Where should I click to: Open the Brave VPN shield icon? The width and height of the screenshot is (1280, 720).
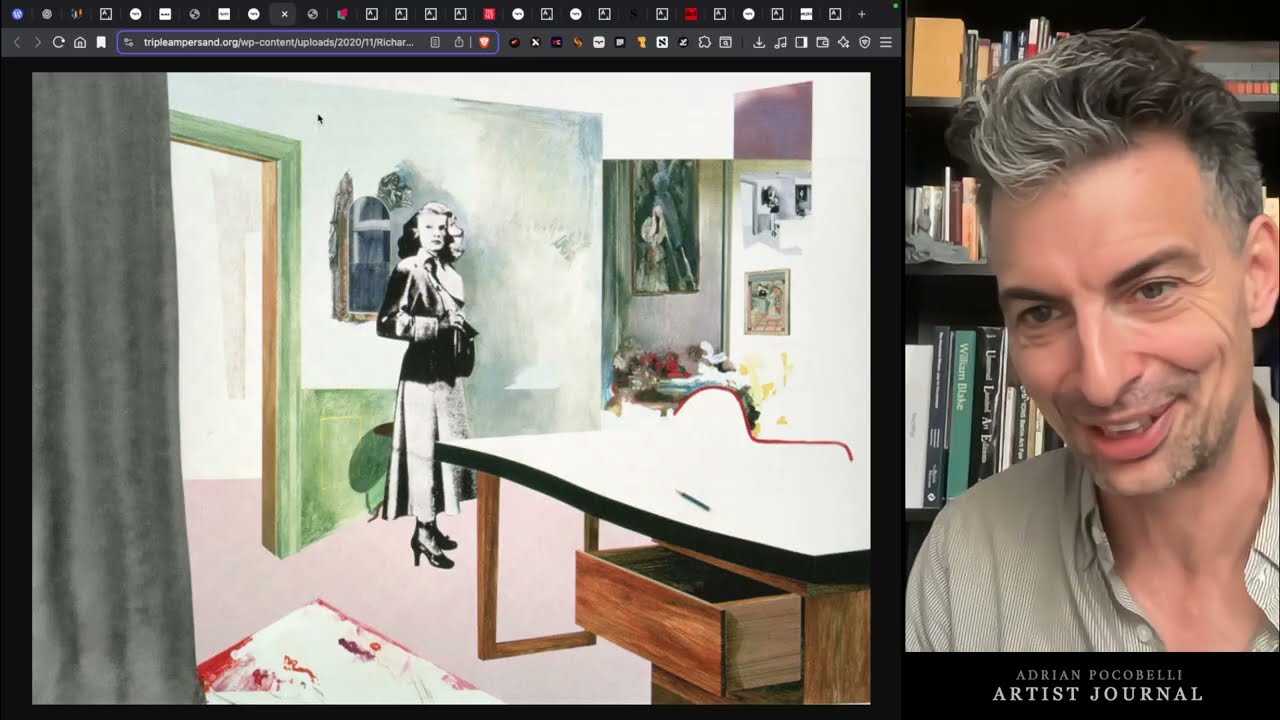tap(865, 42)
